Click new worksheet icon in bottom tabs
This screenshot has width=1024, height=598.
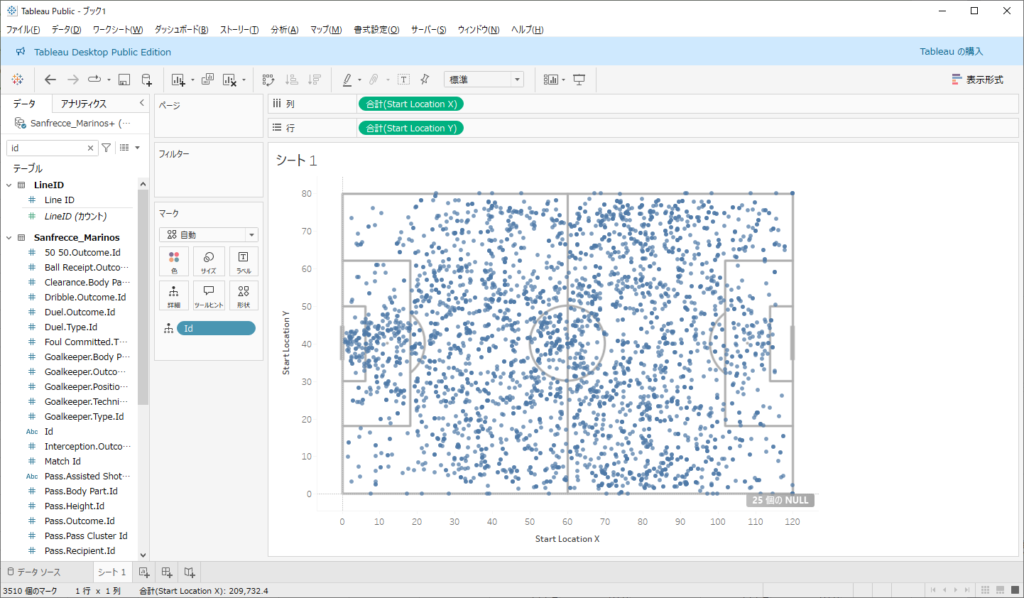[x=144, y=573]
